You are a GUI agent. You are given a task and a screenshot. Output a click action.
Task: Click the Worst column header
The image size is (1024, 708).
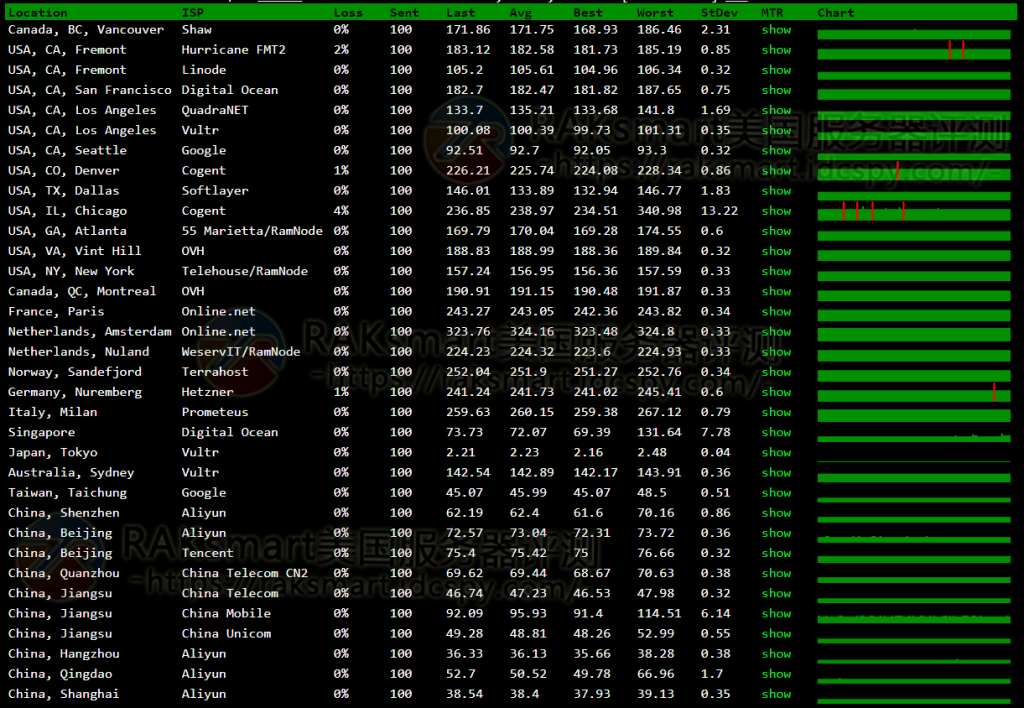tap(655, 12)
